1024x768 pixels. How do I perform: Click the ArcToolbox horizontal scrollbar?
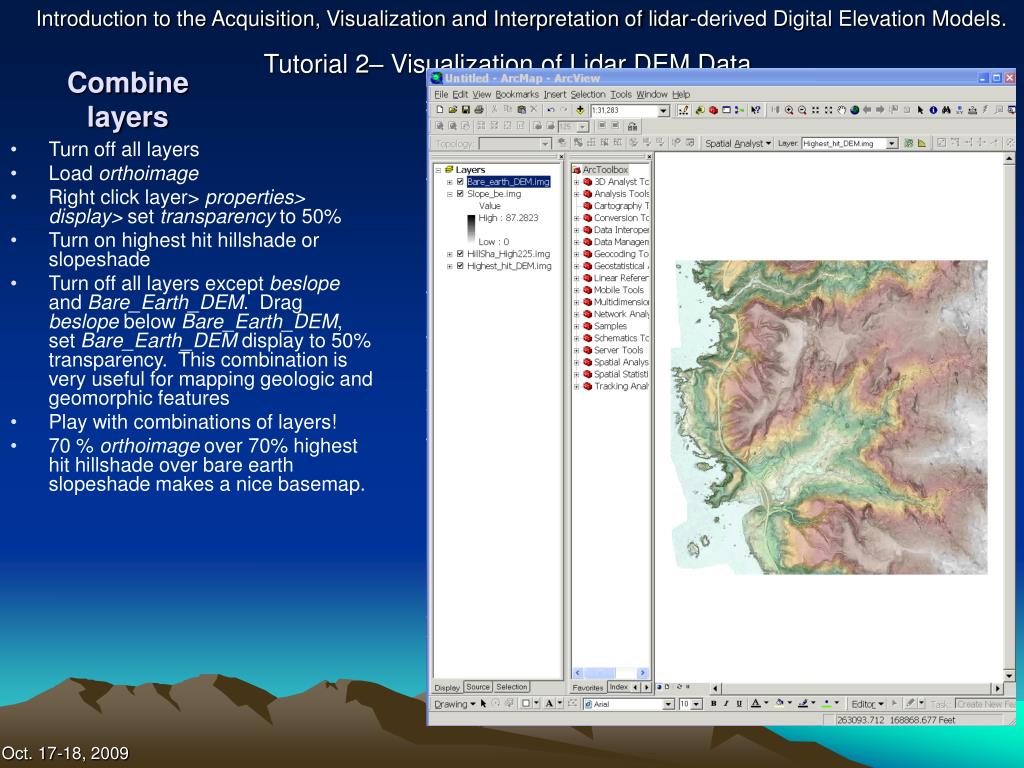[x=611, y=673]
